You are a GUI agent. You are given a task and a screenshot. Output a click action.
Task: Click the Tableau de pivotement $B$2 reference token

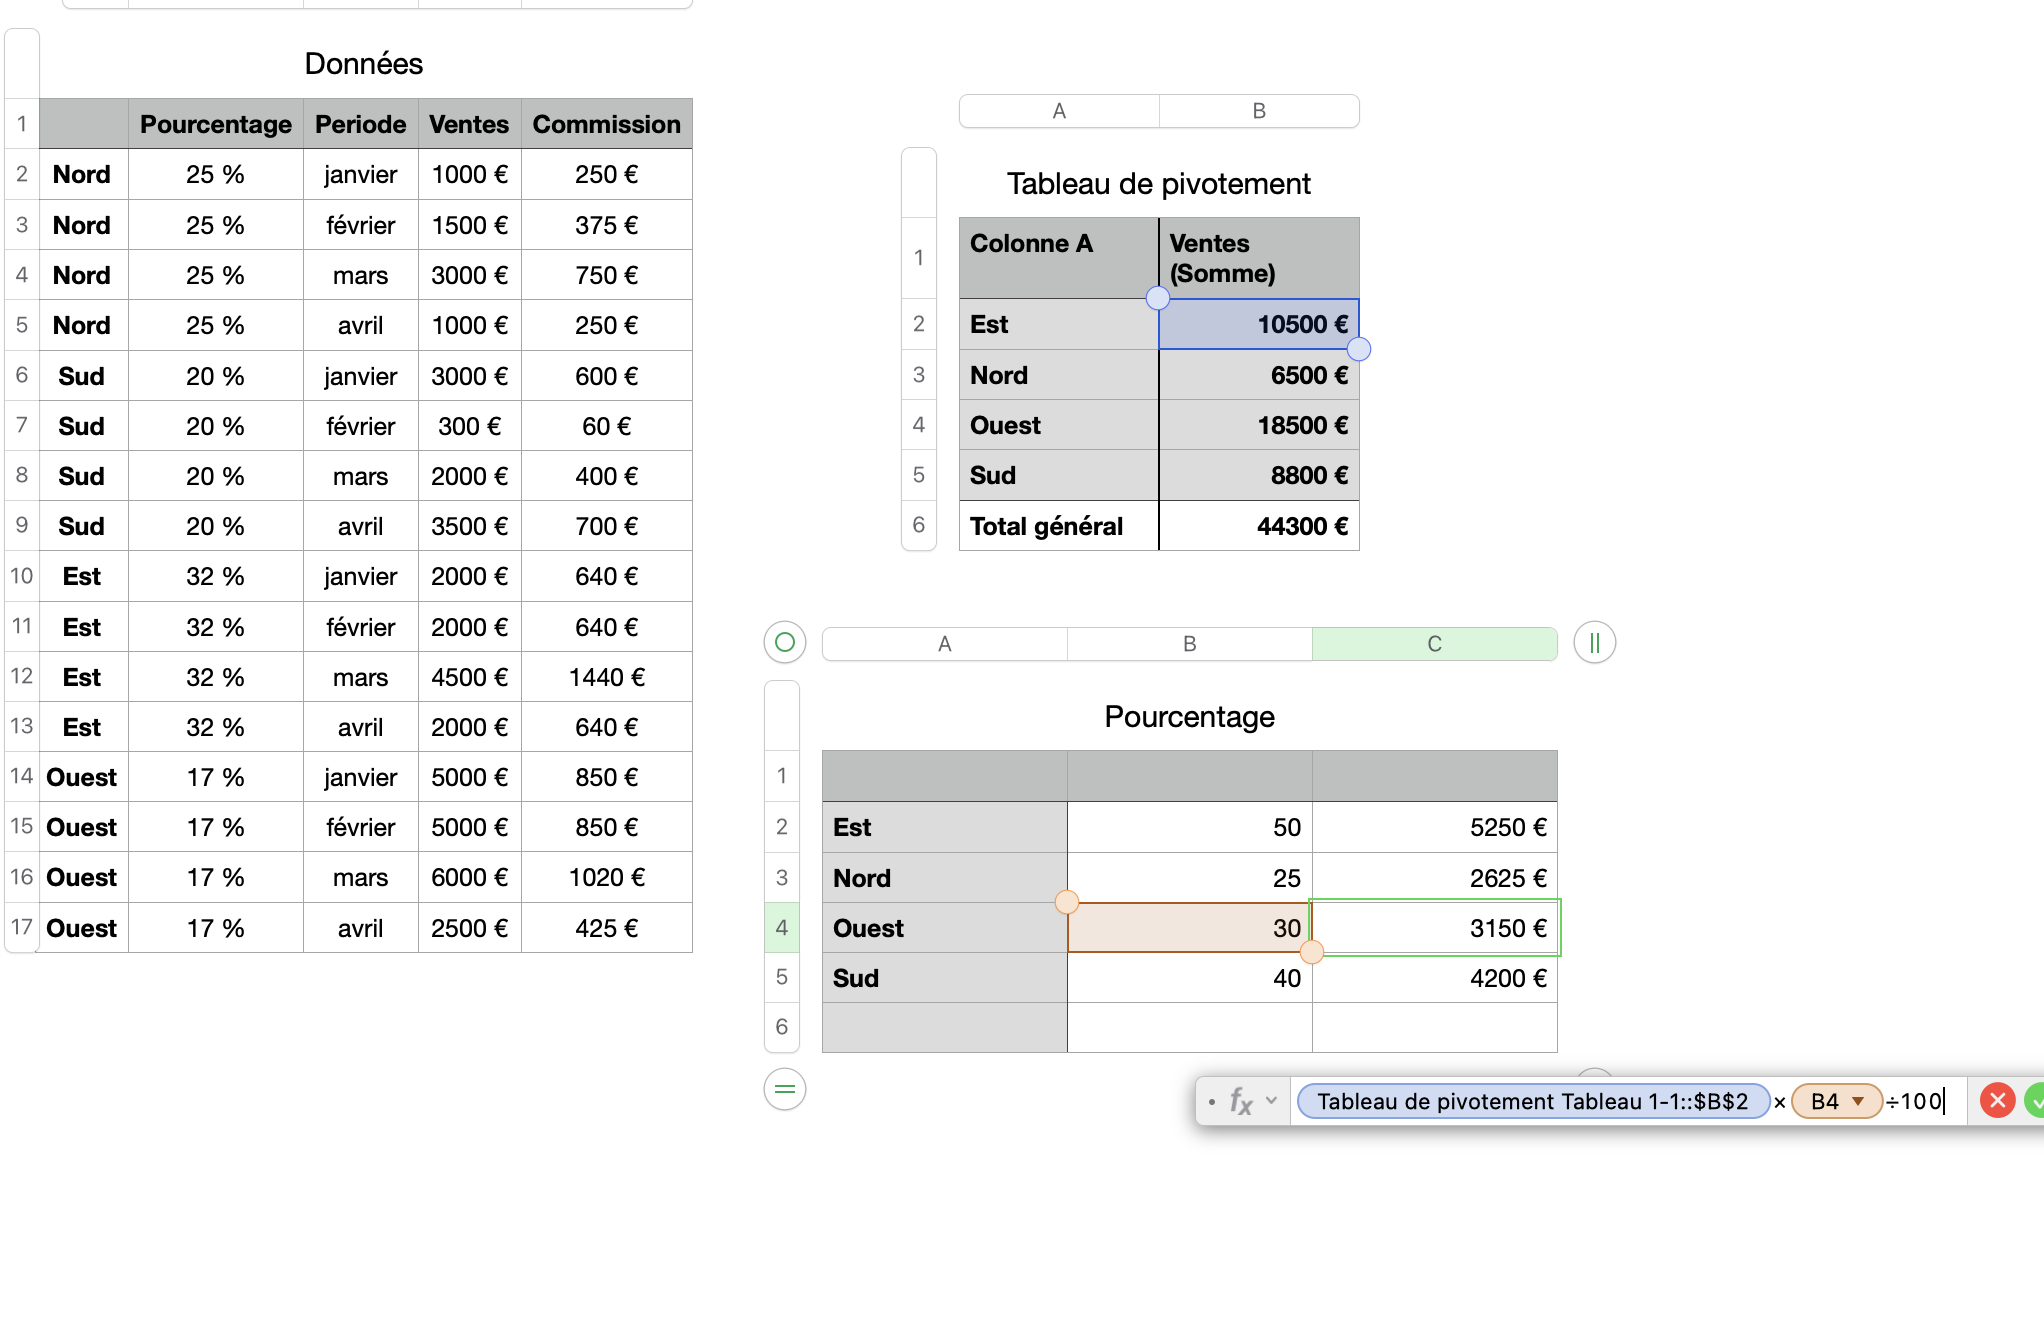(x=1532, y=1101)
